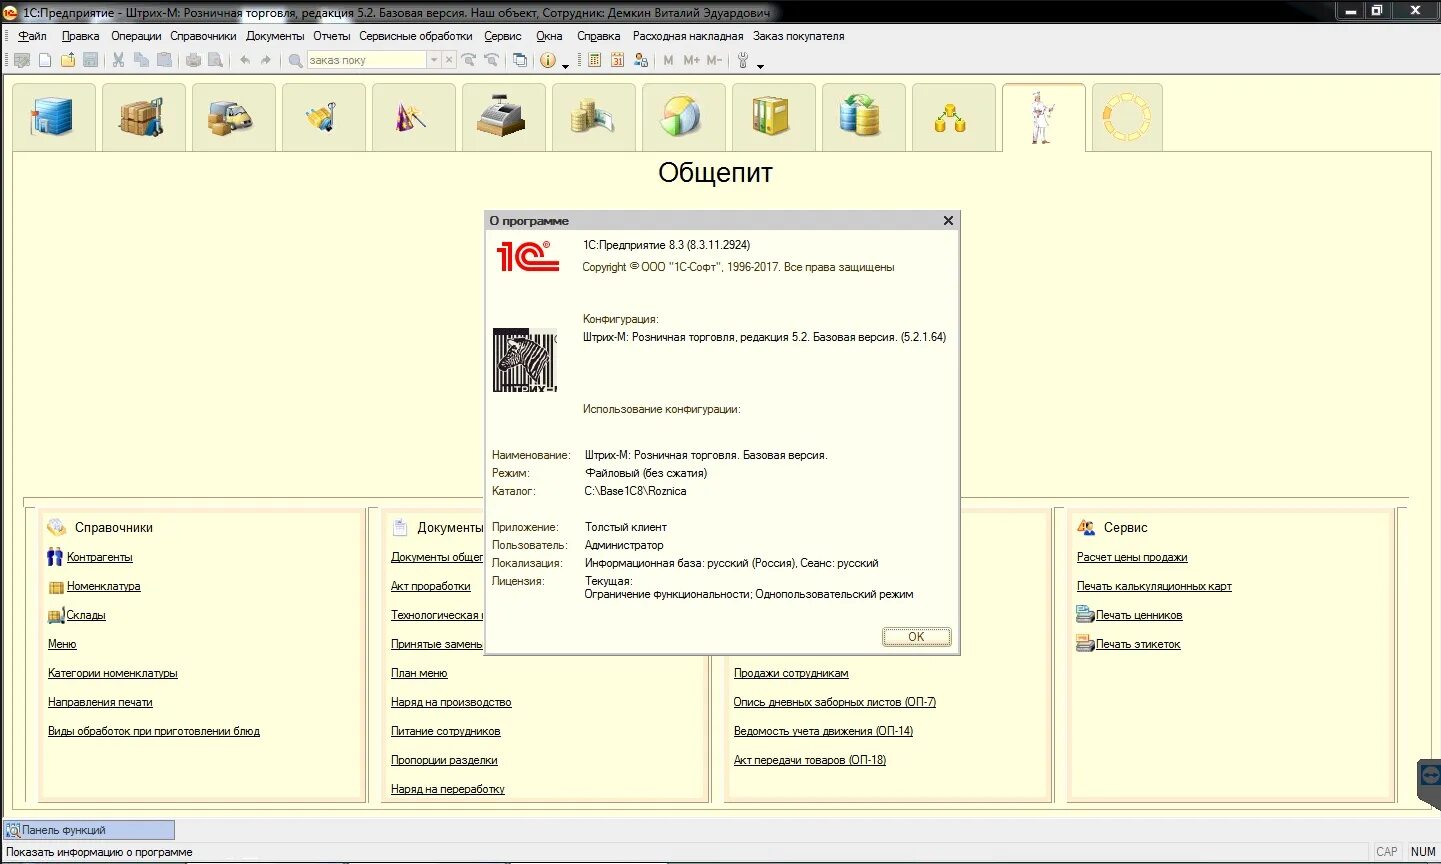
Task: Open the delivery truck section tab
Action: point(234,117)
